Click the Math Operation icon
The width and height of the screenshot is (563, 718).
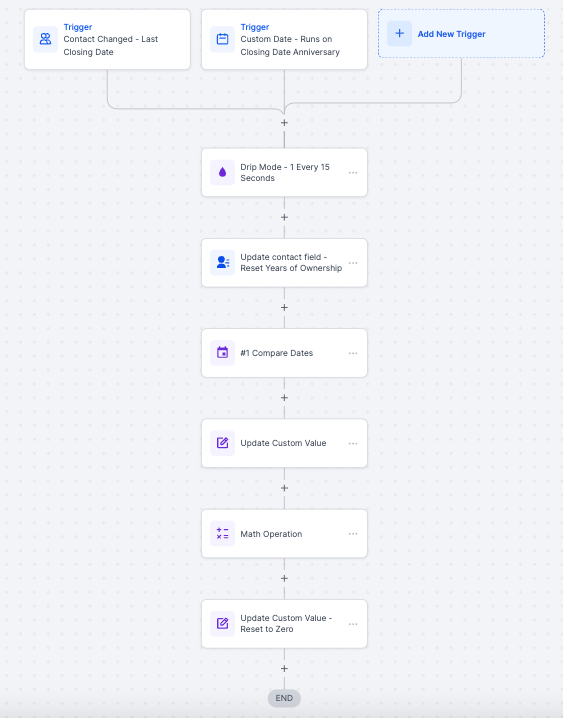[x=222, y=533]
